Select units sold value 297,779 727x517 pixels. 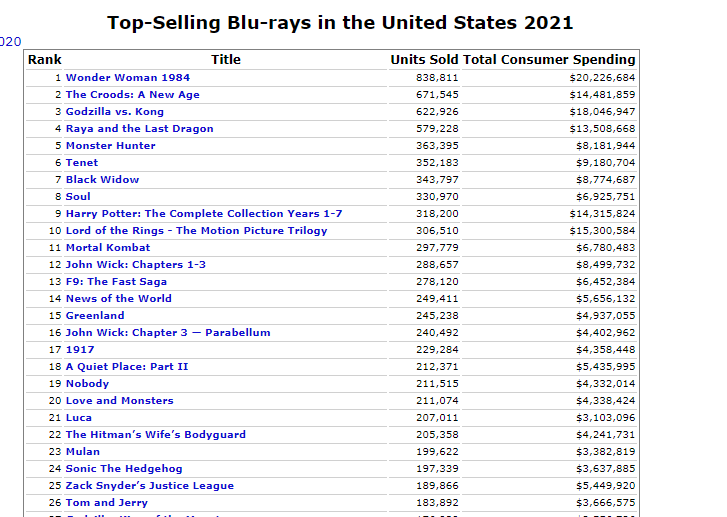pos(437,248)
